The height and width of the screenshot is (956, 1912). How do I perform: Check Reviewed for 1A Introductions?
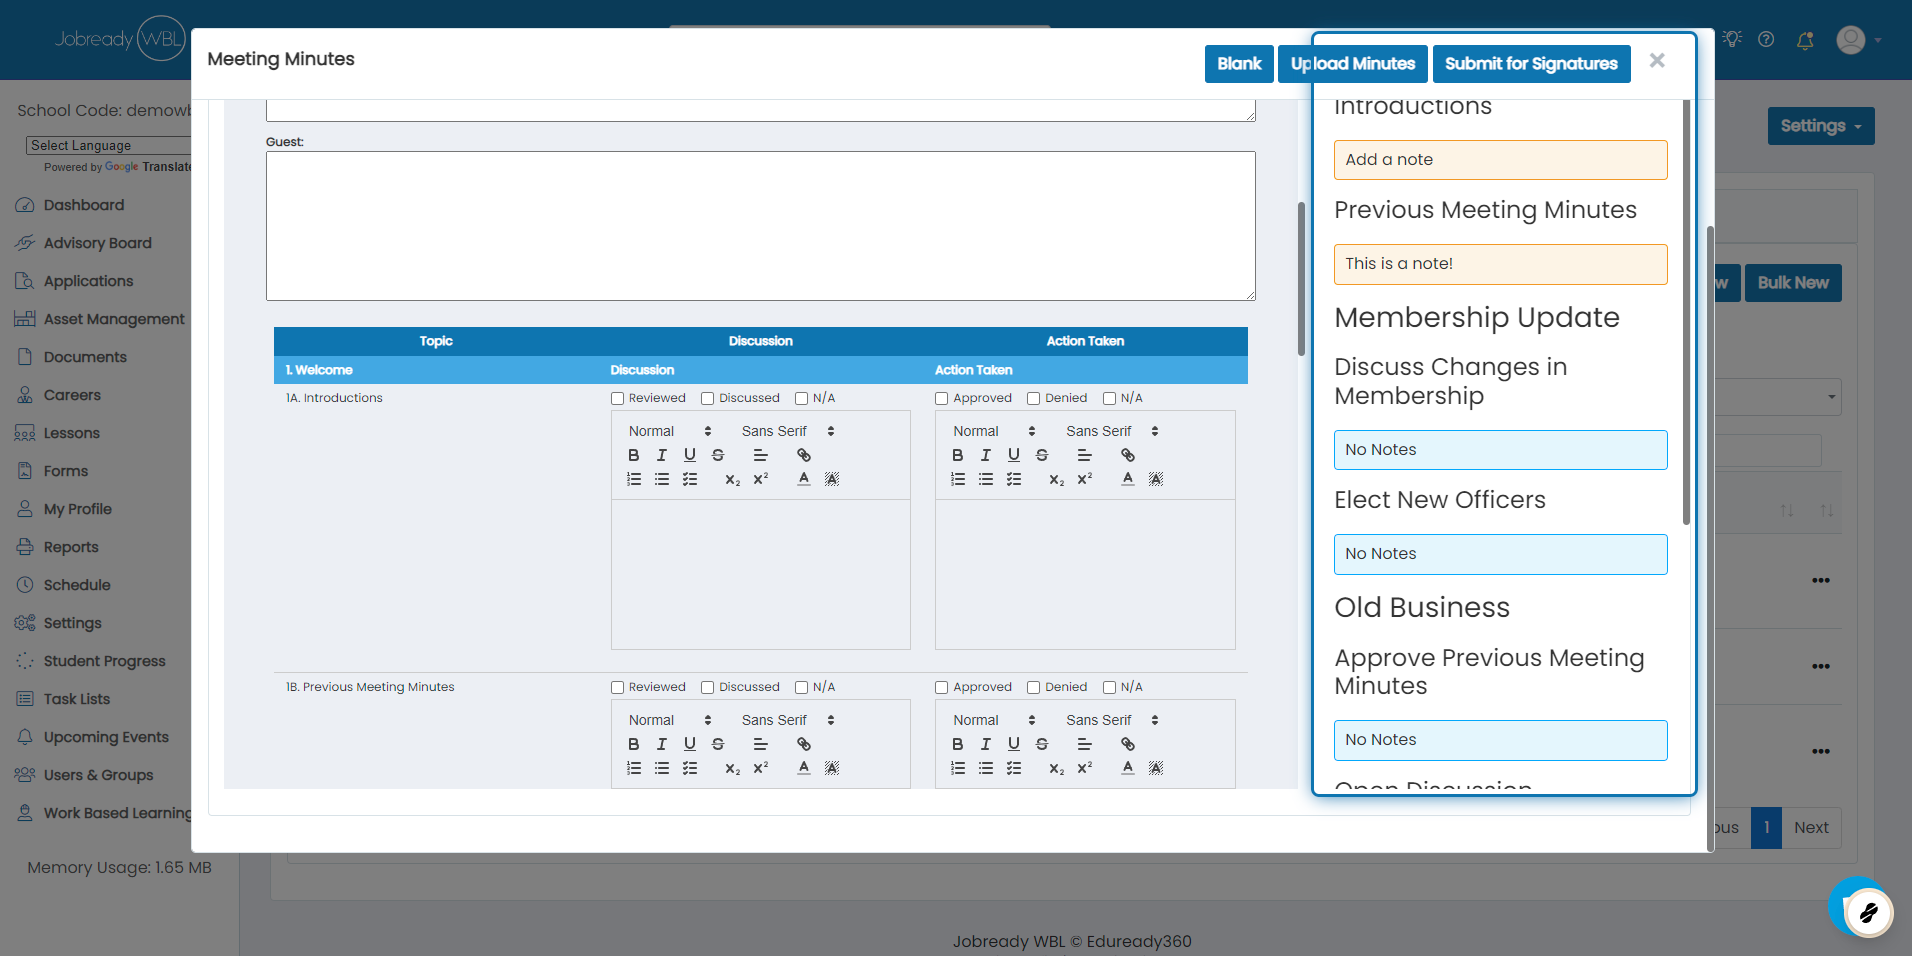pyautogui.click(x=617, y=398)
